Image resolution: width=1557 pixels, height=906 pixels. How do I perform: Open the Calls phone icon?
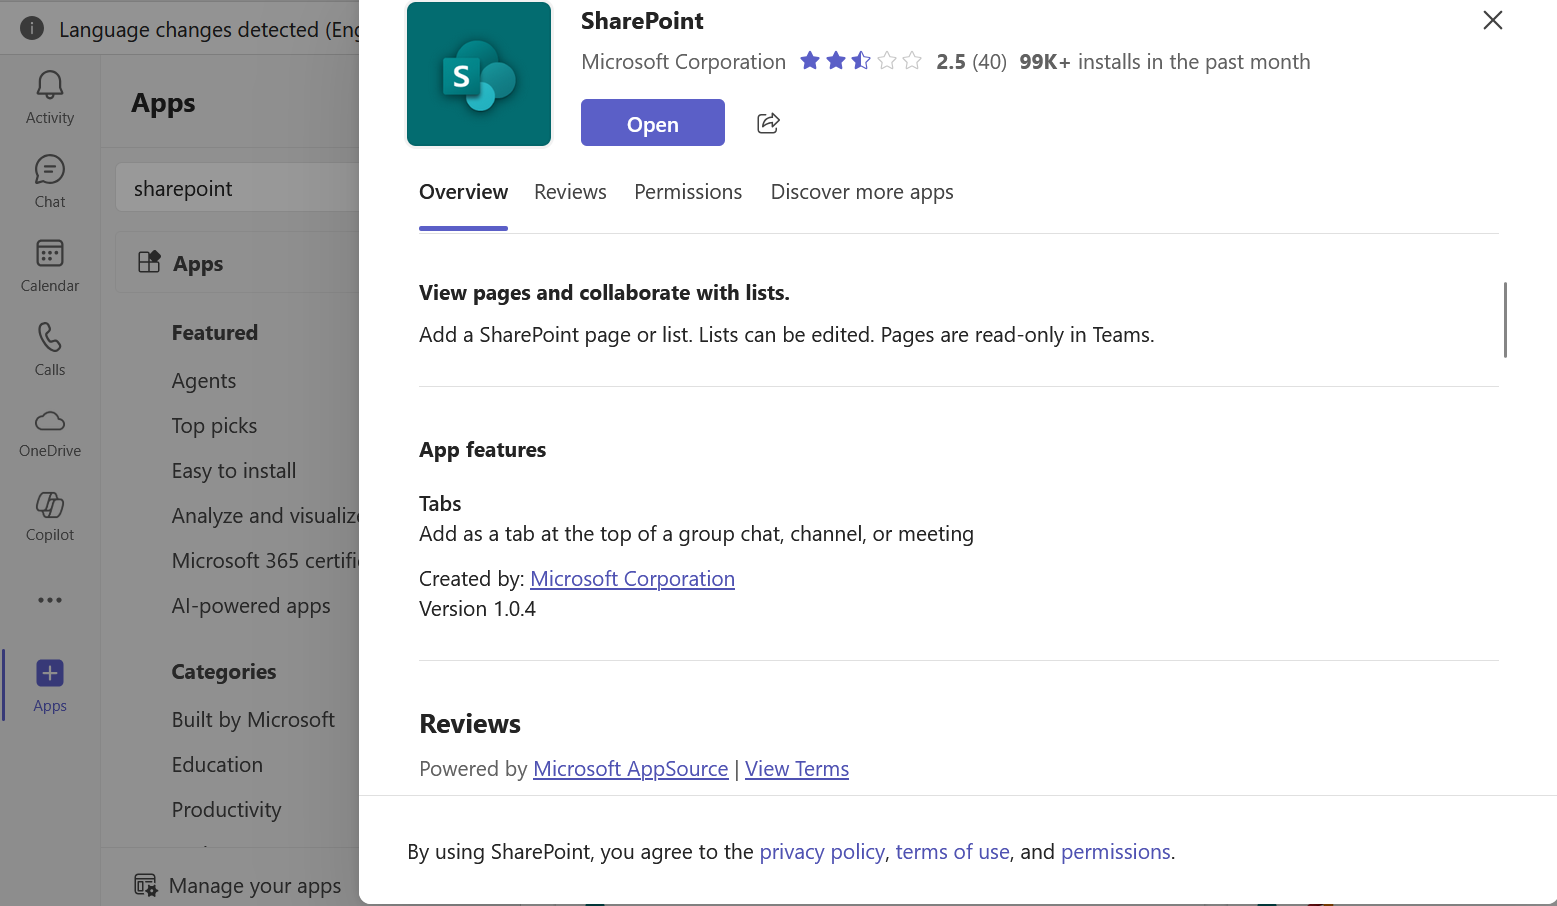click(x=50, y=337)
